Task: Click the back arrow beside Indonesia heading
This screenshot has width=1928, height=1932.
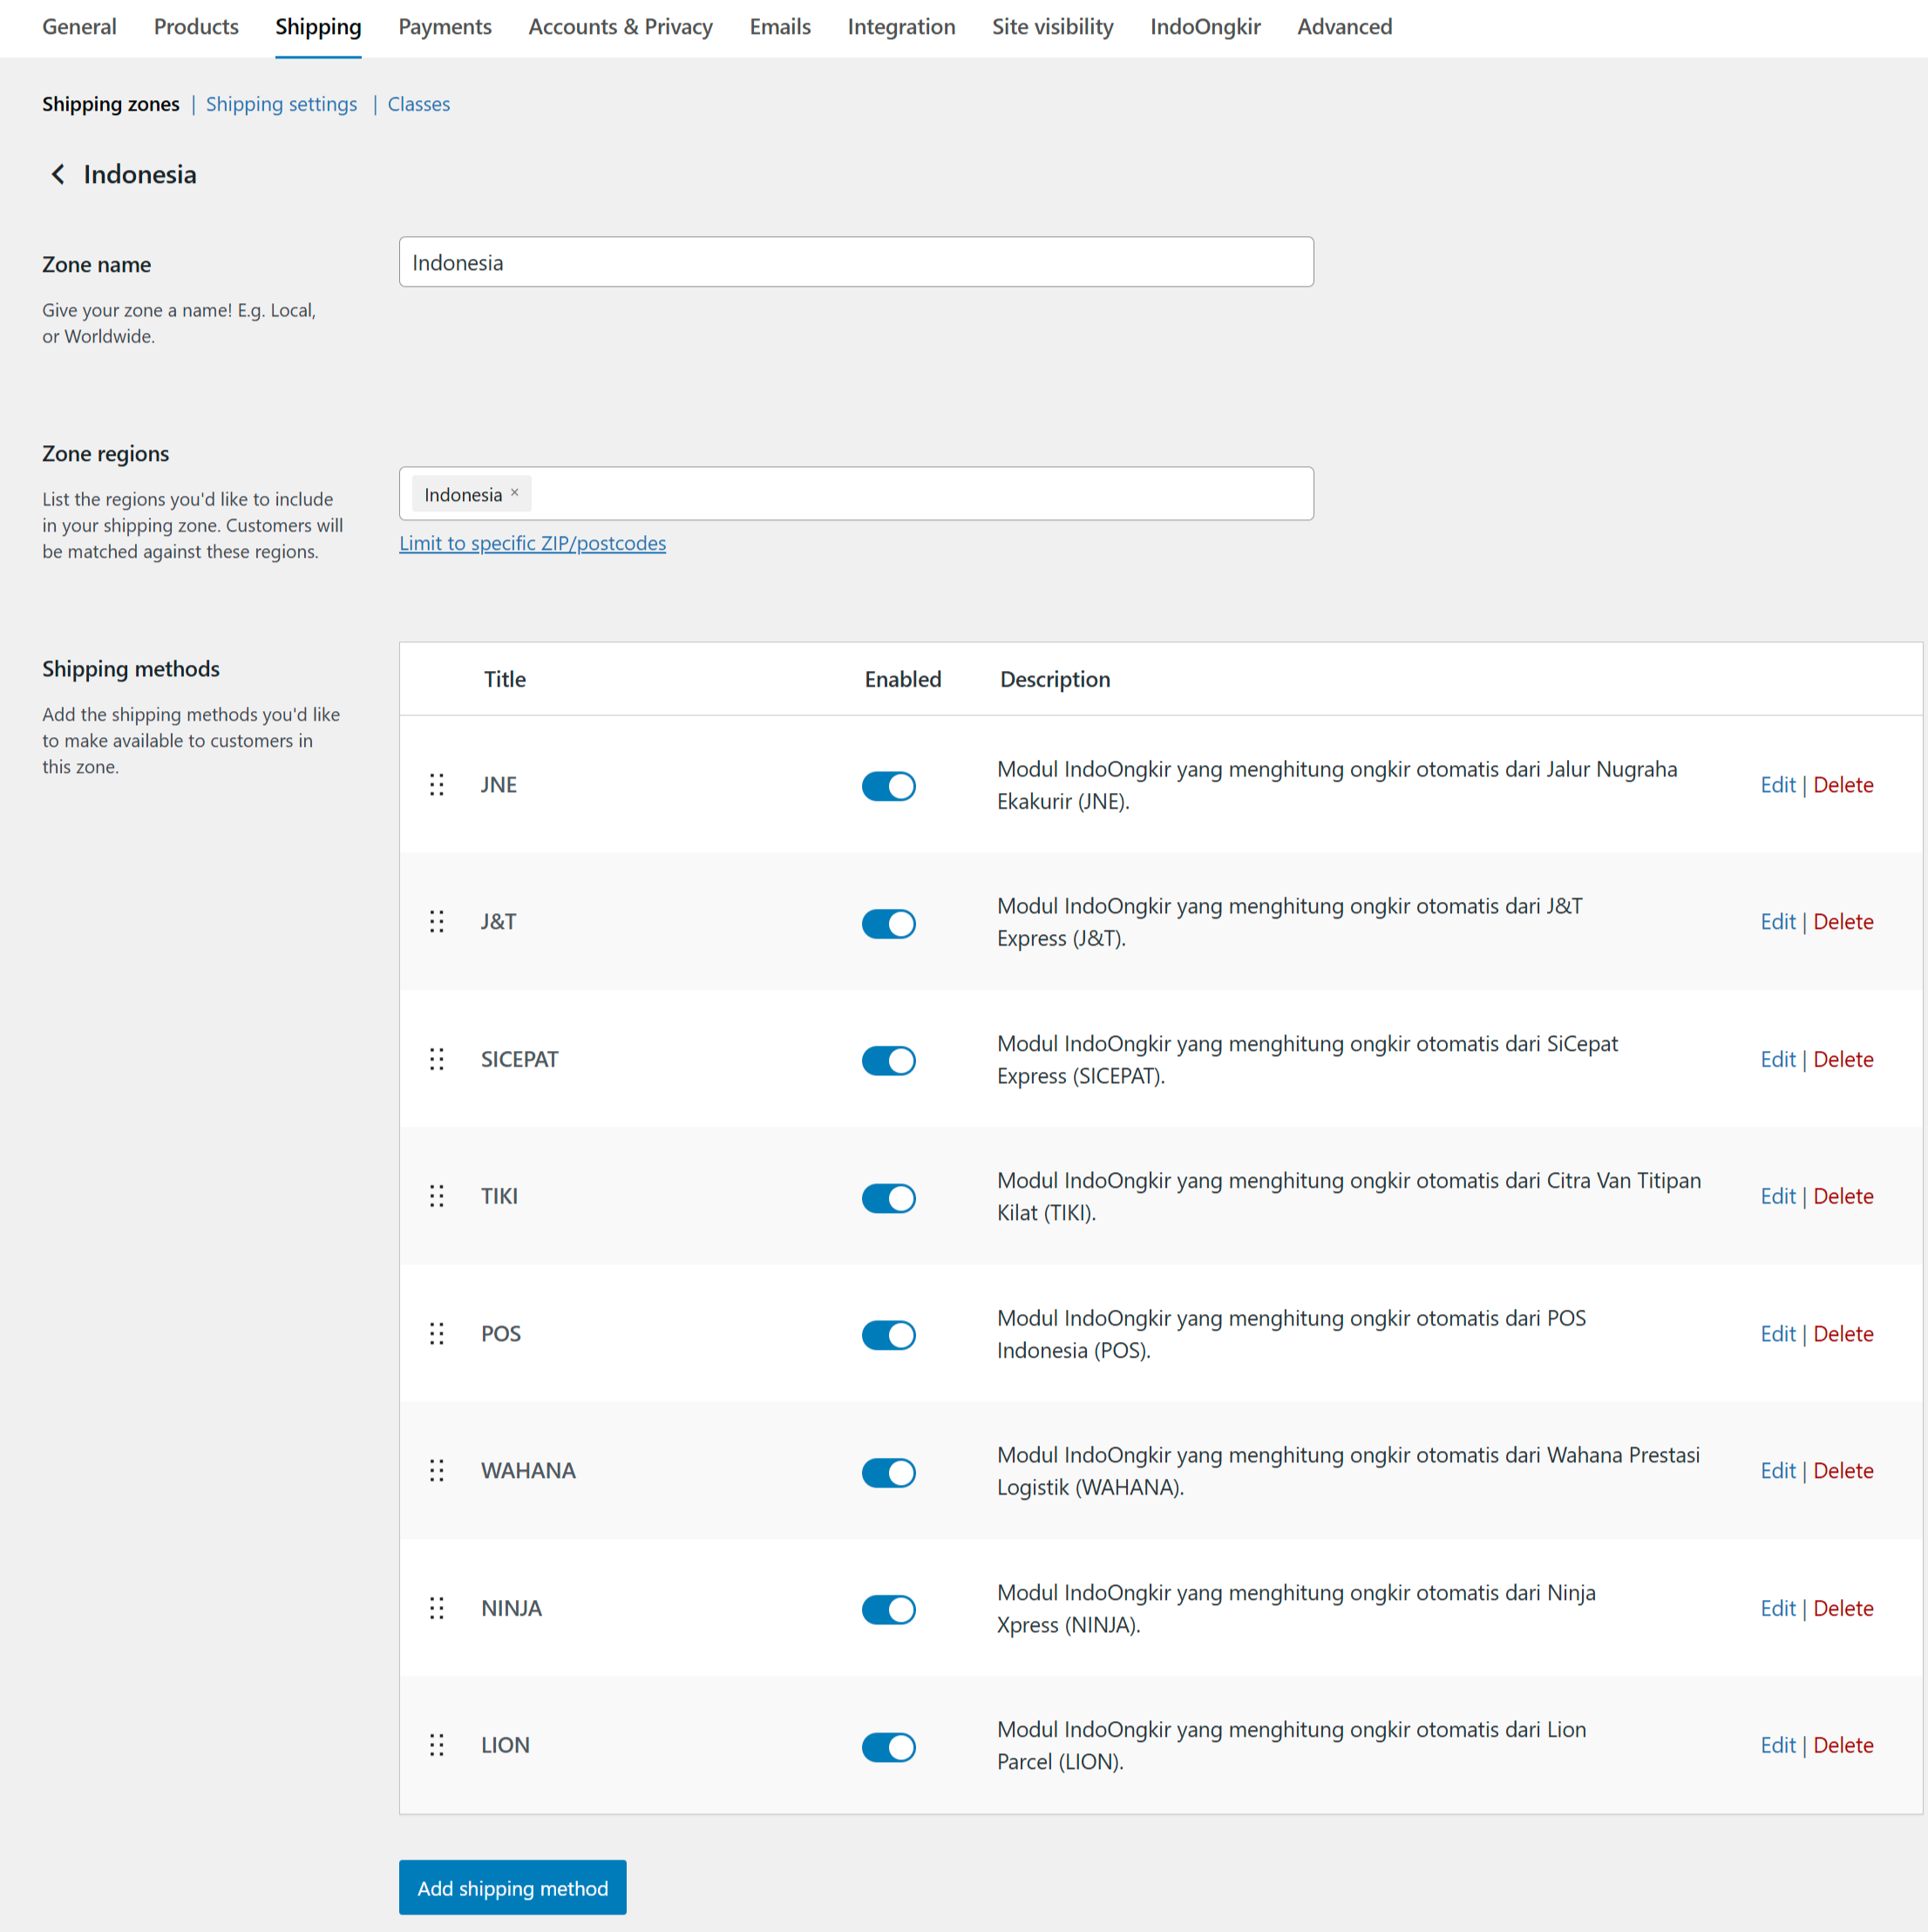Action: tap(58, 174)
